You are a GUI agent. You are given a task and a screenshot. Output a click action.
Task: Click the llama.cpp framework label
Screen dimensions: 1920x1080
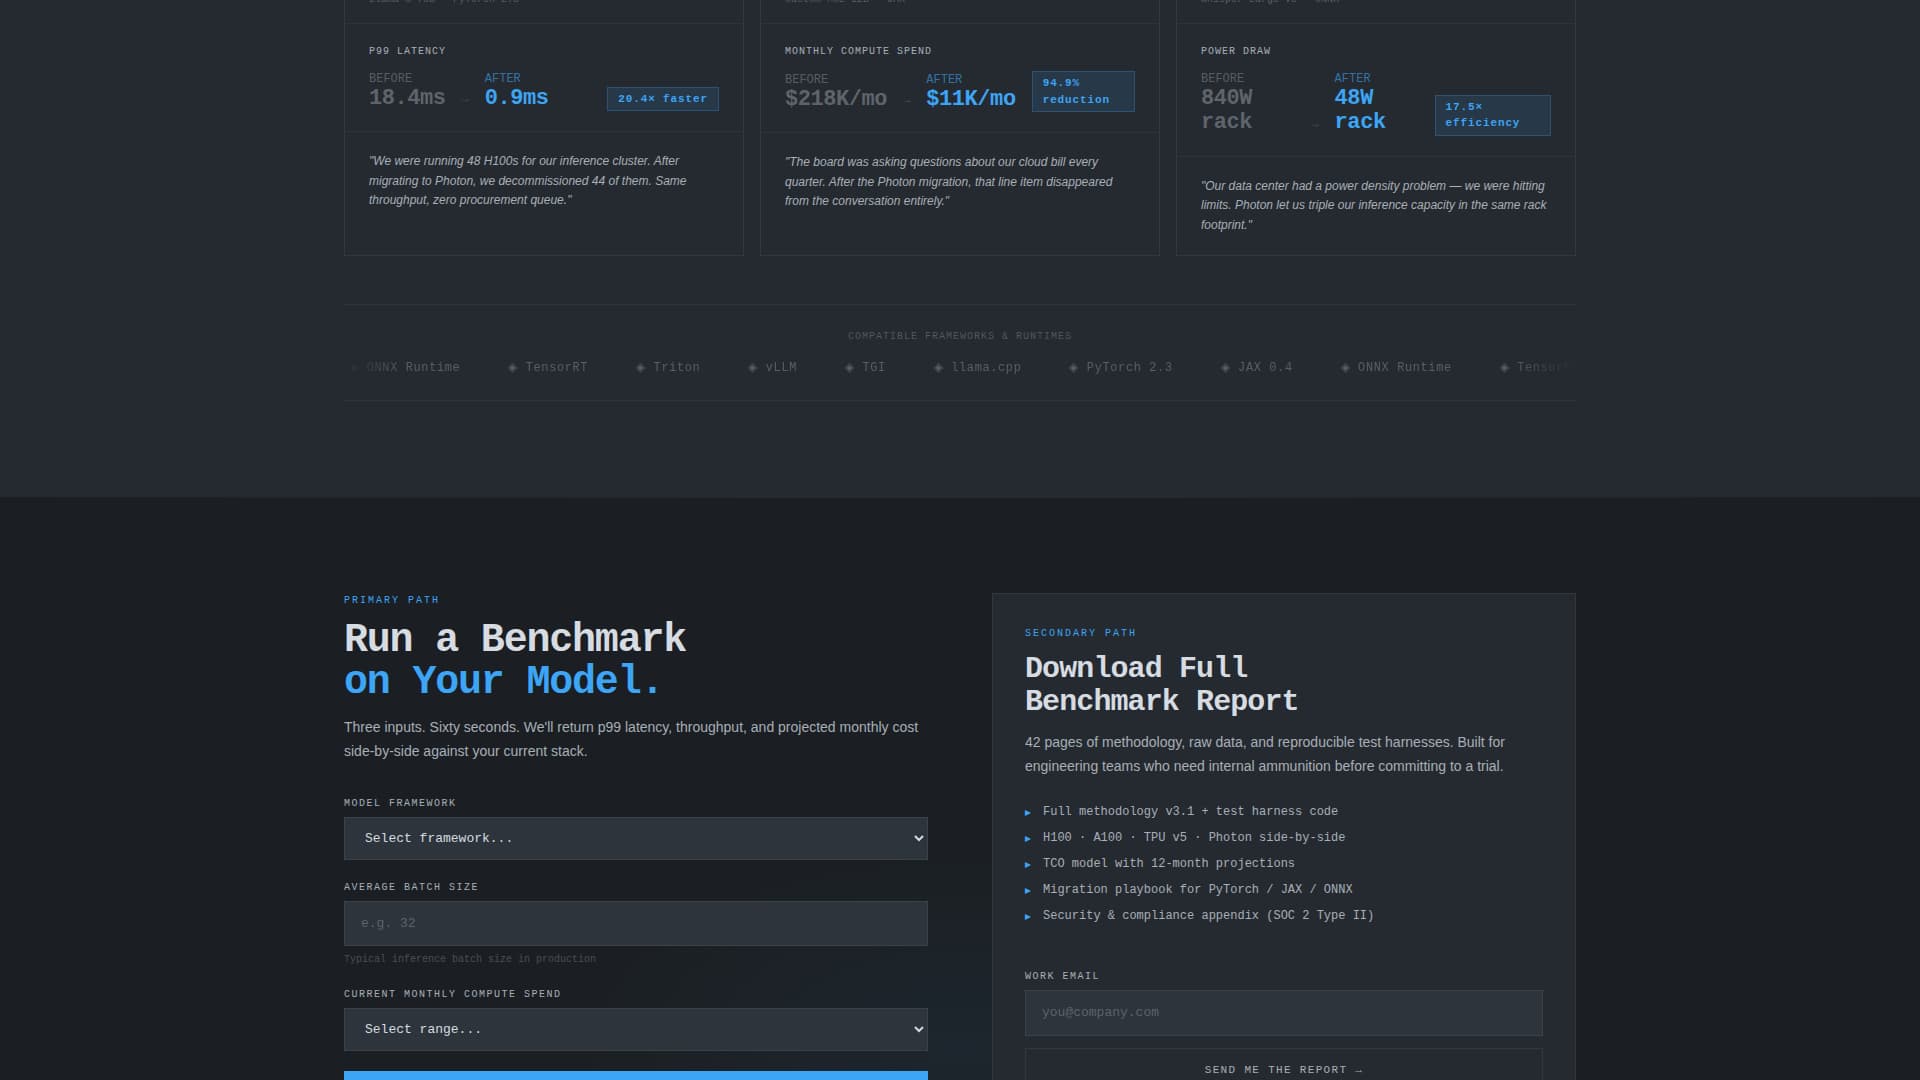986,367
